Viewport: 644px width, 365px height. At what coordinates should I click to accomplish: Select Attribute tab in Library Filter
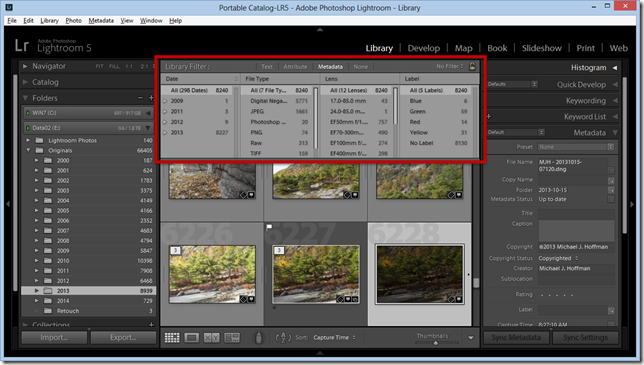[295, 67]
